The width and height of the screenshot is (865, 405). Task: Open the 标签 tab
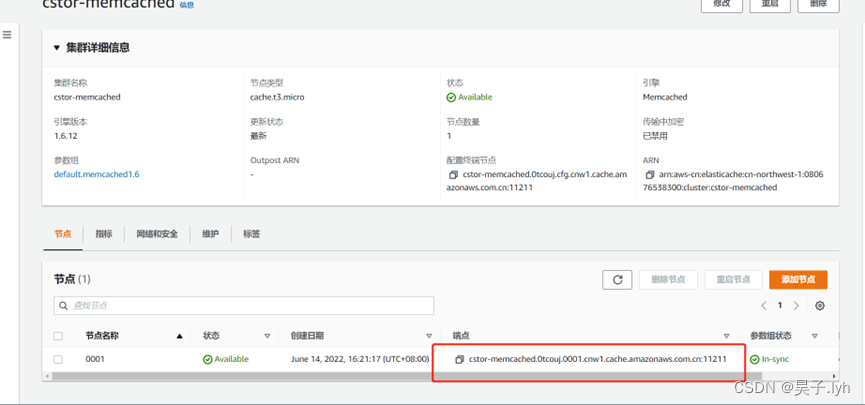[x=252, y=234]
